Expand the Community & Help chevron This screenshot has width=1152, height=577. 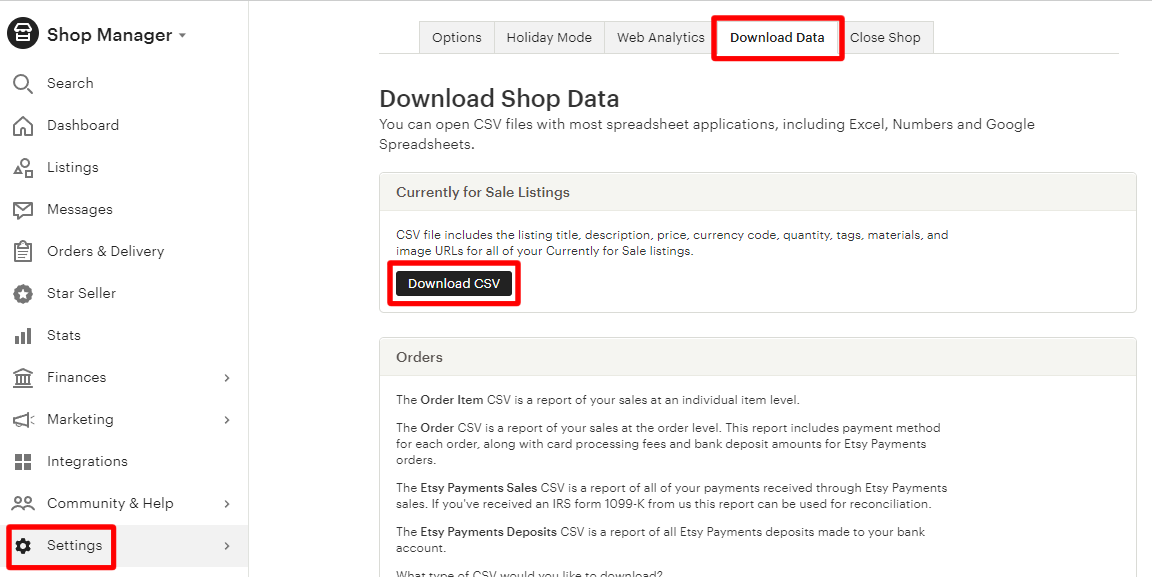[227, 504]
